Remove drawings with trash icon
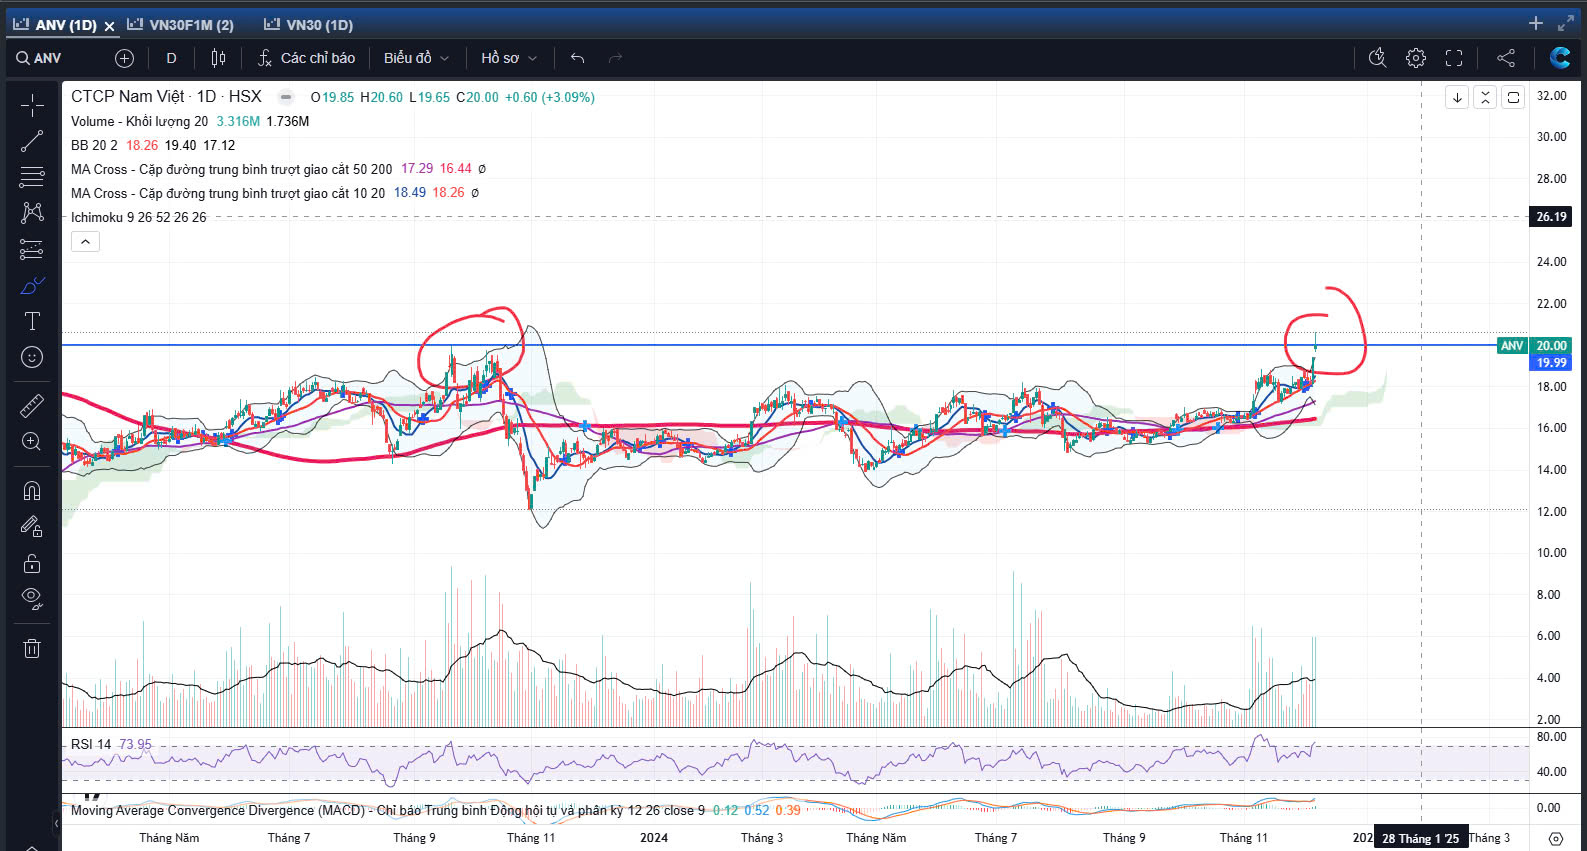 [x=32, y=648]
